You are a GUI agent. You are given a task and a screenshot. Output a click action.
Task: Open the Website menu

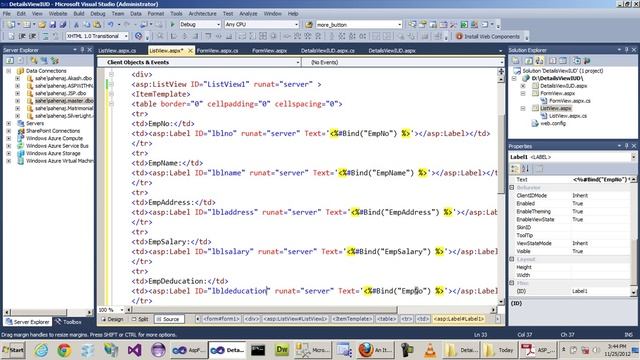58,13
